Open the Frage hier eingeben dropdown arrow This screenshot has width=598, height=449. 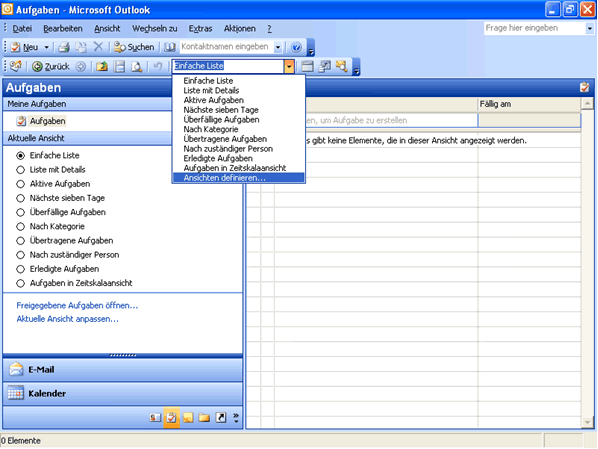pos(590,28)
